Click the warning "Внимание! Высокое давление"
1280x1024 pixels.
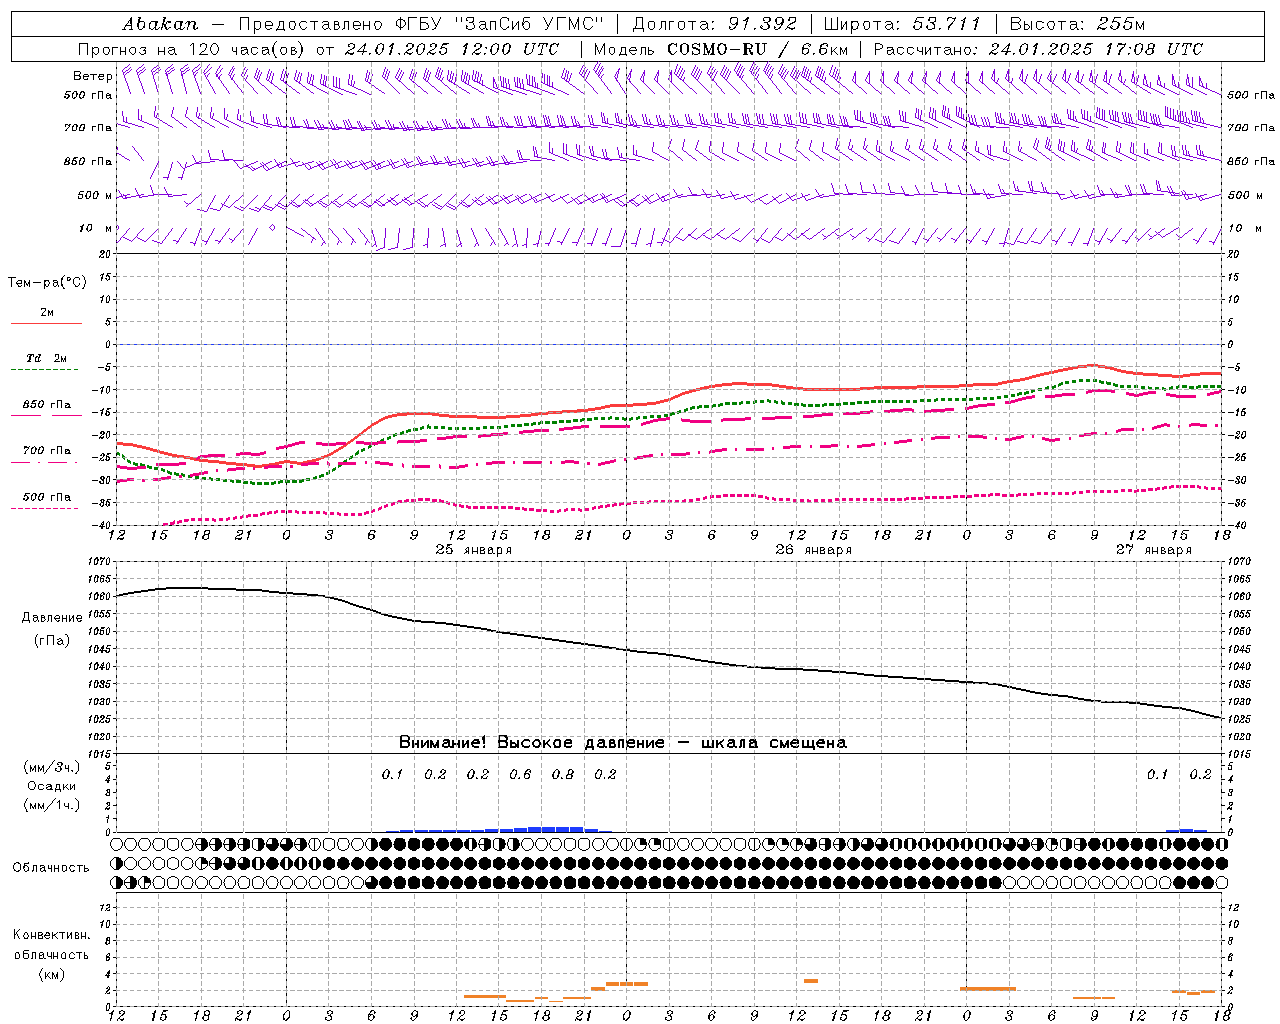(531, 742)
